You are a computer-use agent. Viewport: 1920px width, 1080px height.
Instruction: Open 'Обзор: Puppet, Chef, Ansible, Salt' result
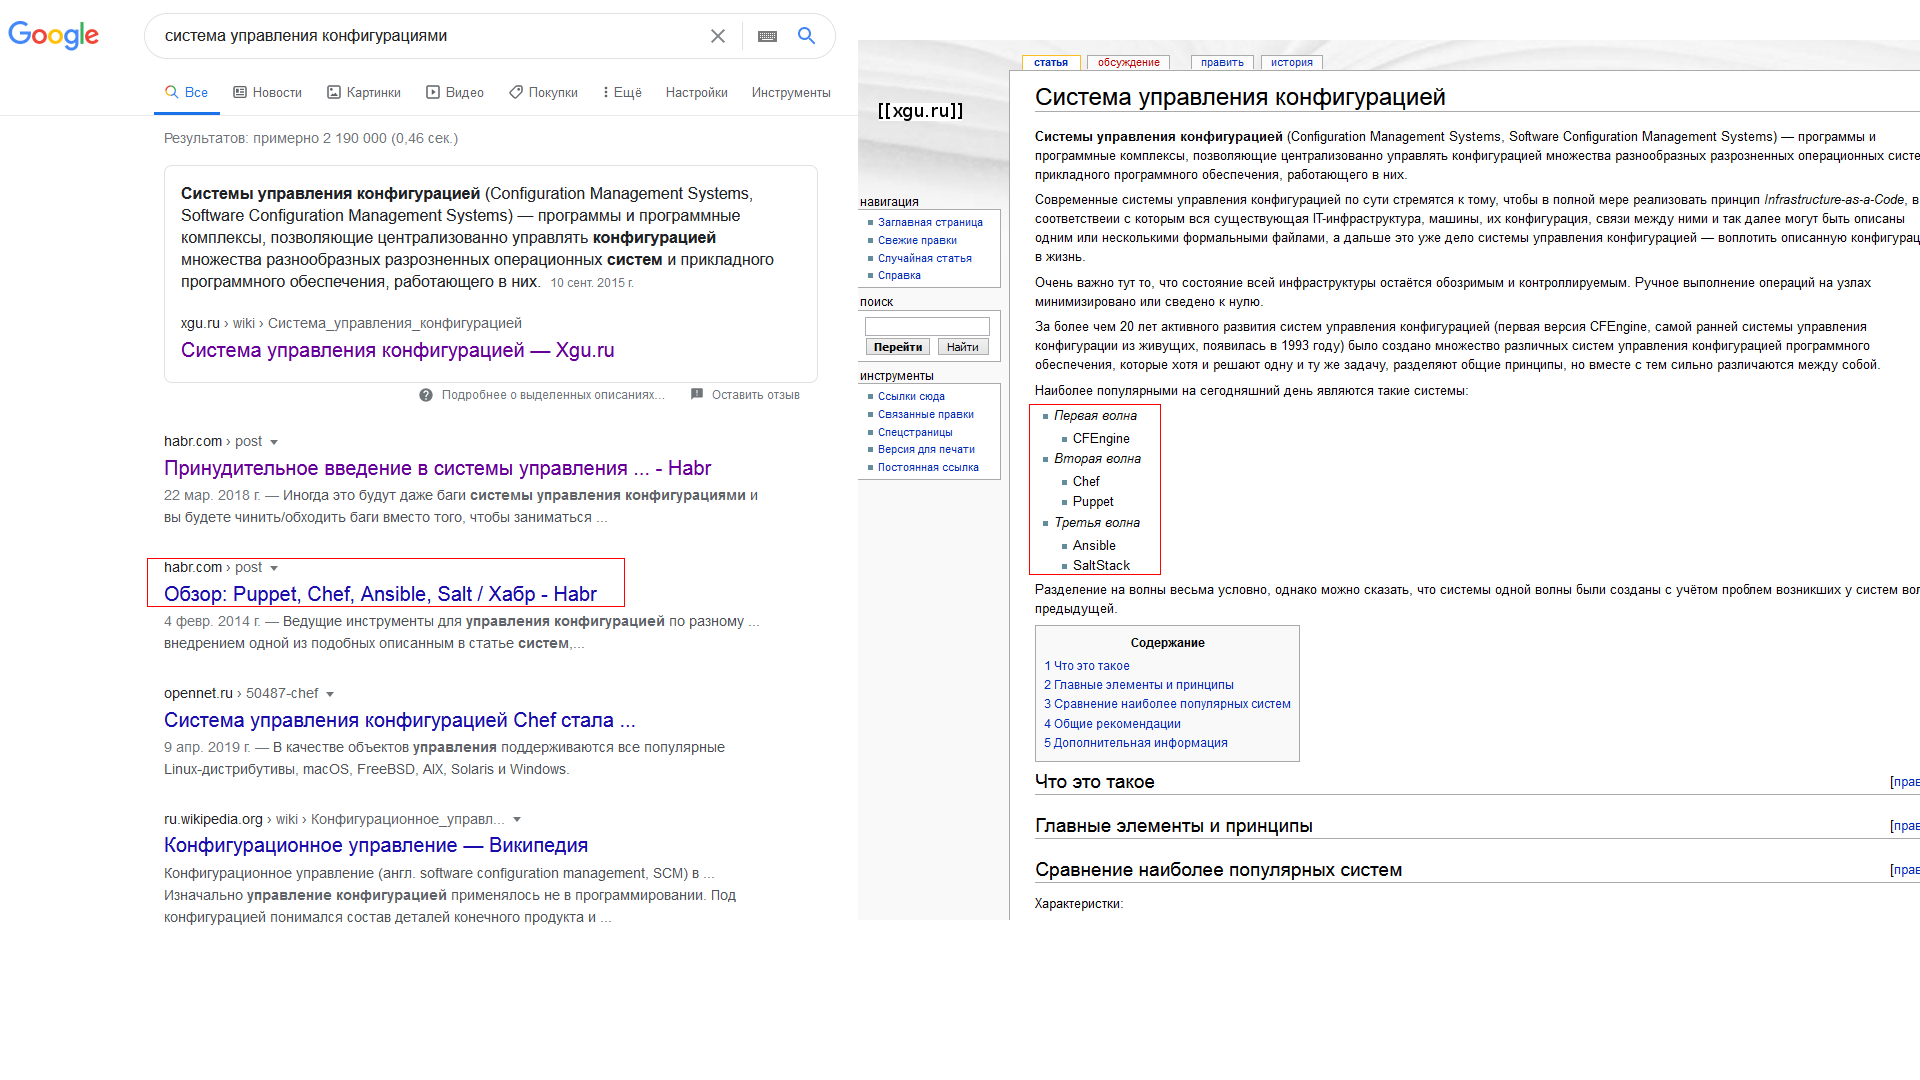(380, 594)
